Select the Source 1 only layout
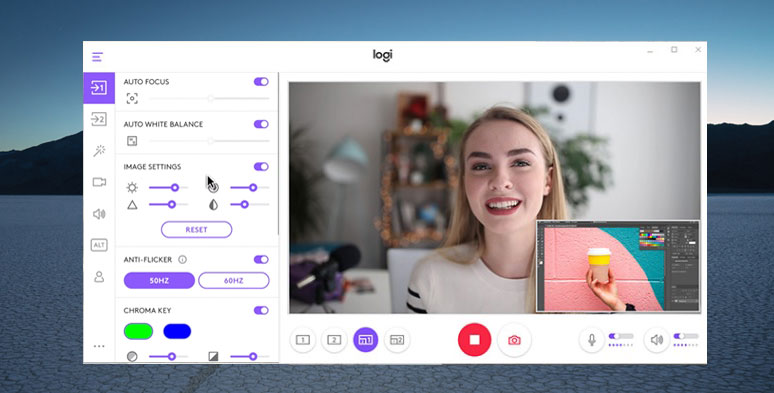This screenshot has width=774, height=393. pos(303,340)
